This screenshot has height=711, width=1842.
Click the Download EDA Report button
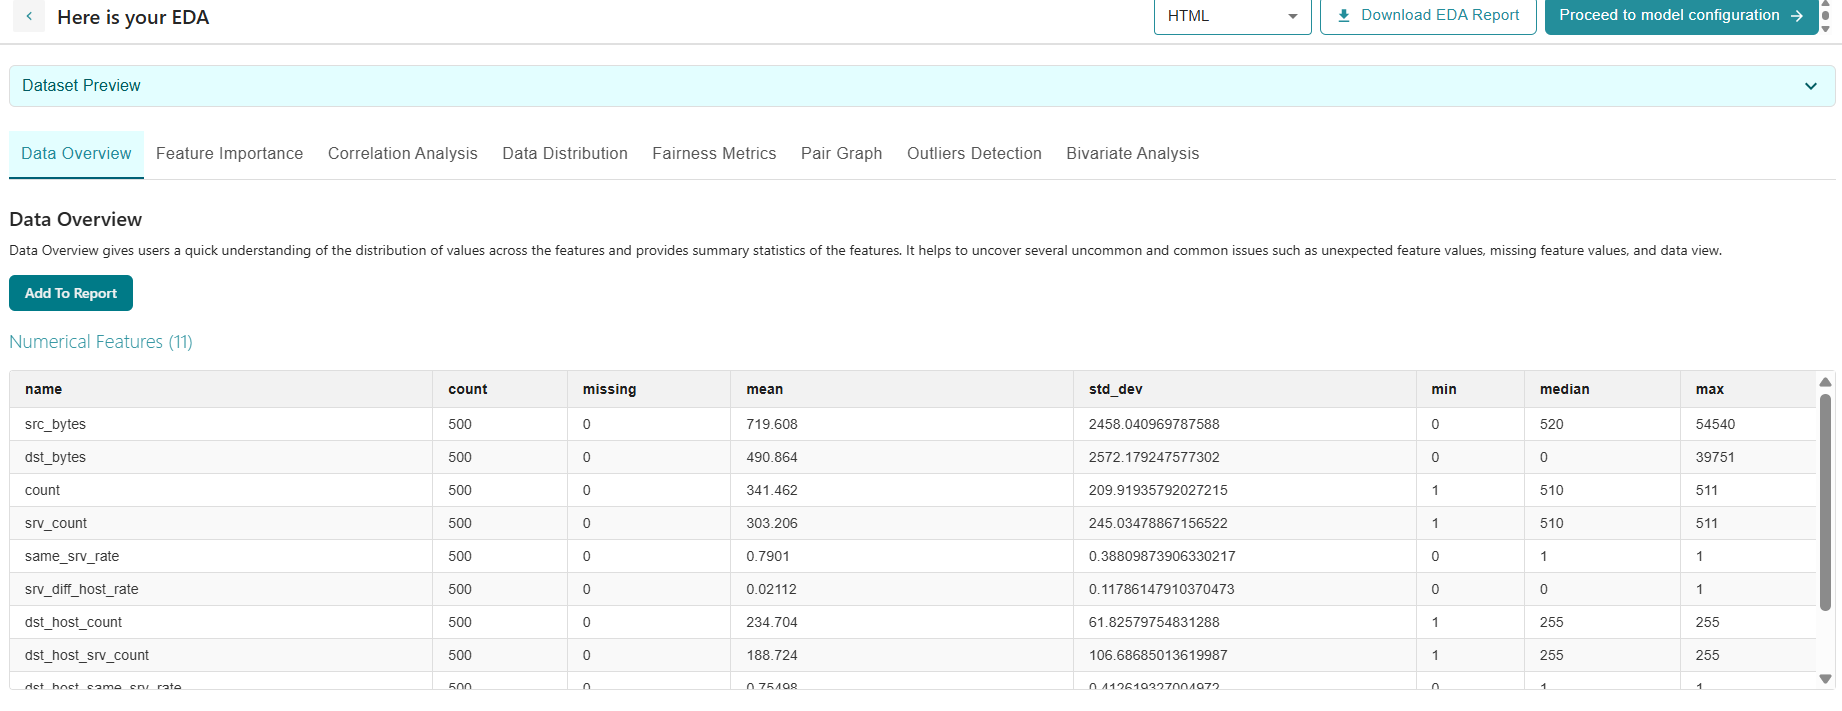(1427, 16)
